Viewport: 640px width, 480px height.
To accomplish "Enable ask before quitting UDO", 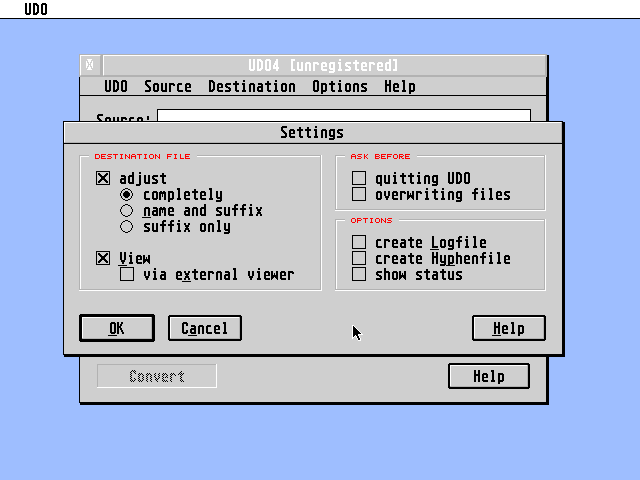I will (x=359, y=178).
